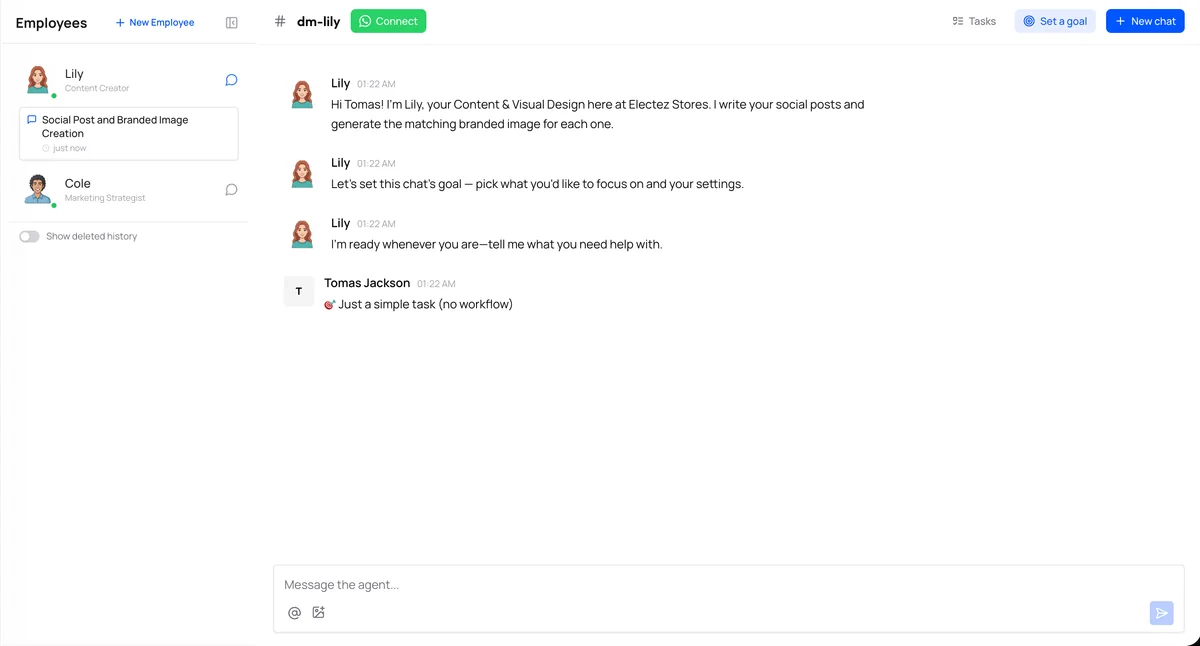The width and height of the screenshot is (1200, 646).
Task: Click the mention (@) icon in composer
Action: coord(294,613)
